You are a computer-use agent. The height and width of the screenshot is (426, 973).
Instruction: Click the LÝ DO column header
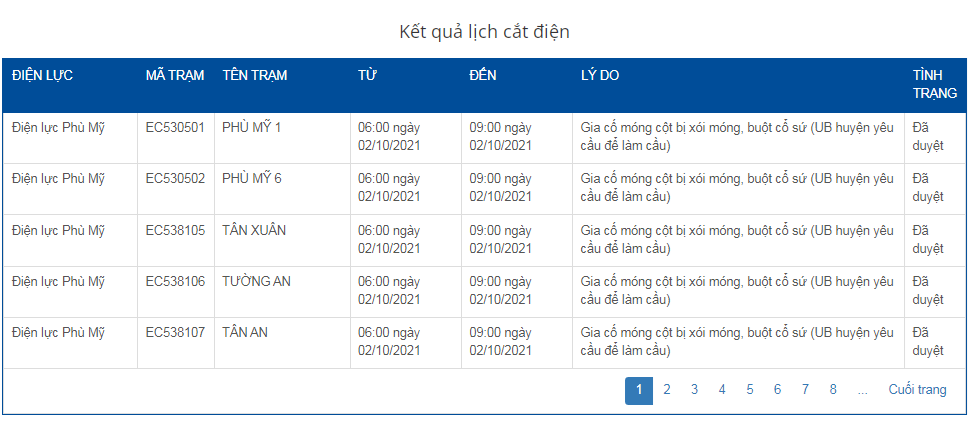click(600, 75)
